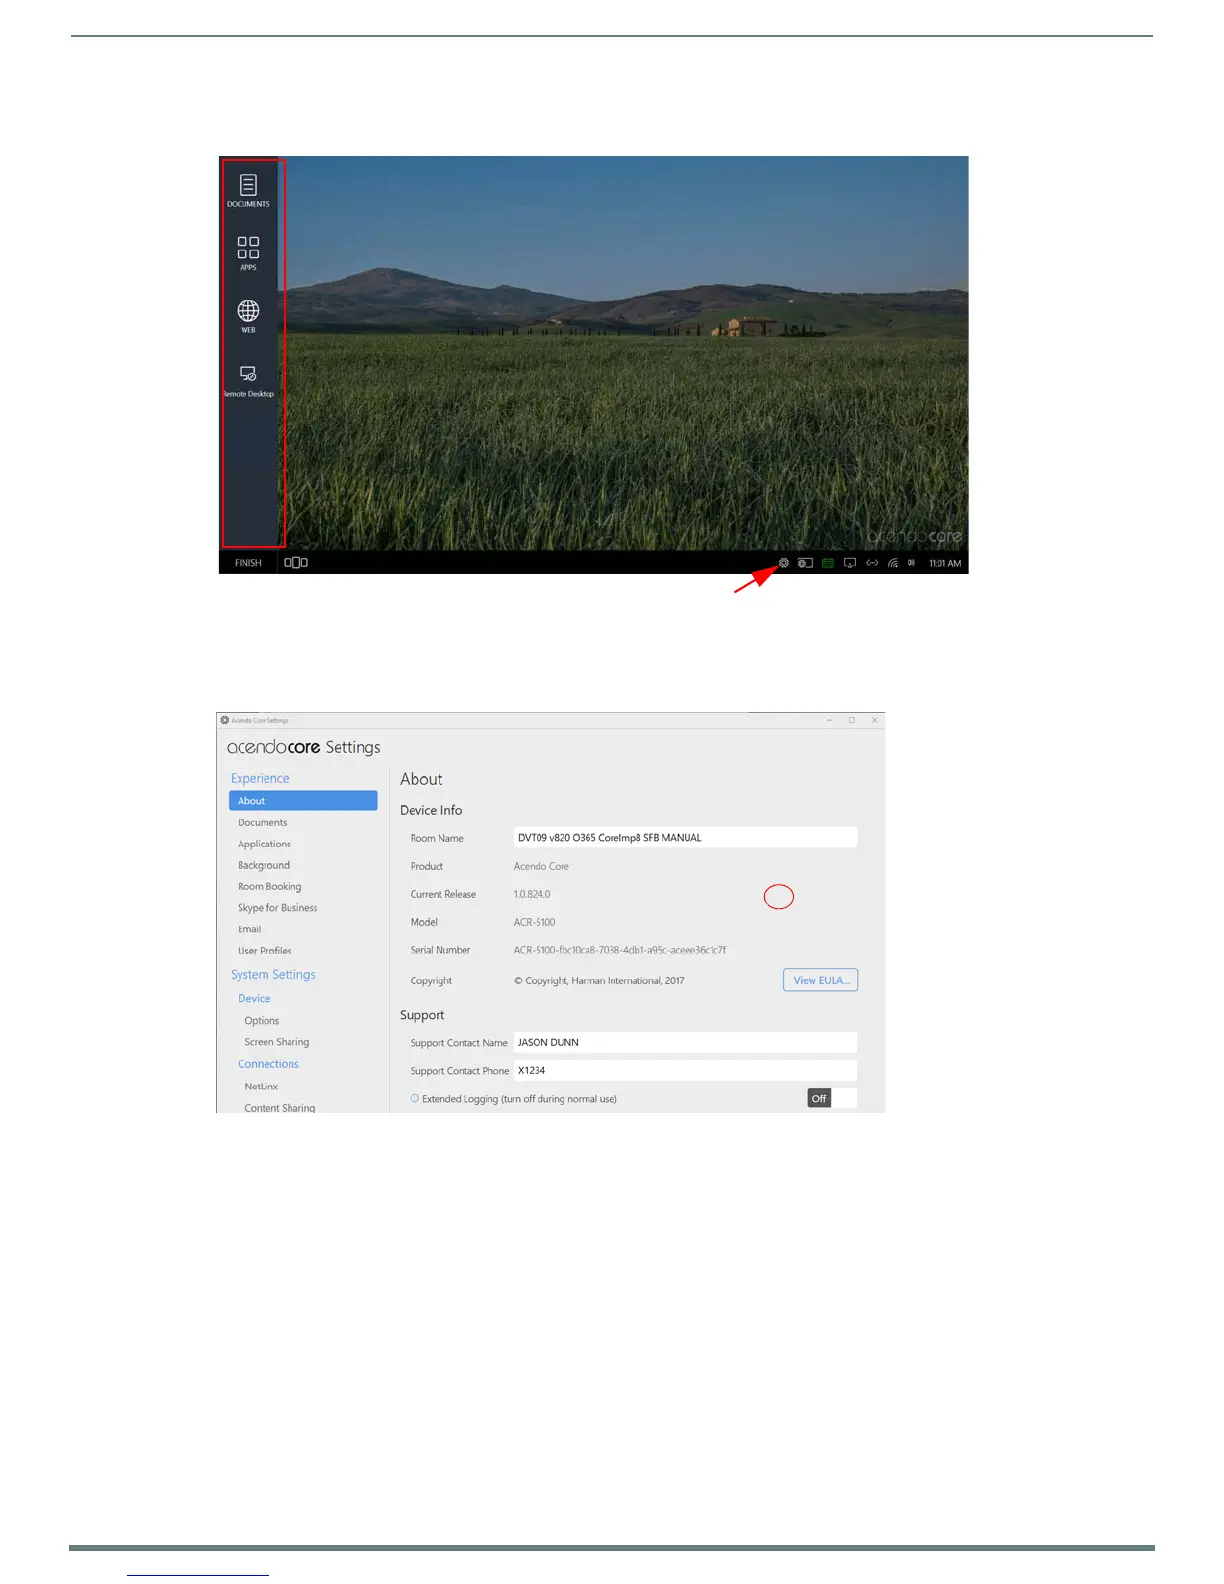Click the camera and display icon in the tray
The height and width of the screenshot is (1584, 1224).
[x=805, y=563]
